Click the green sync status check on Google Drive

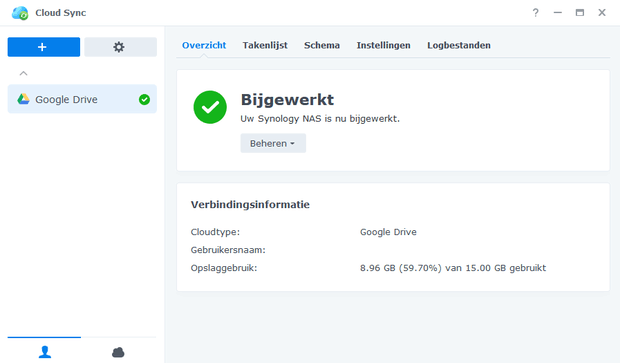pyautogui.click(x=144, y=99)
